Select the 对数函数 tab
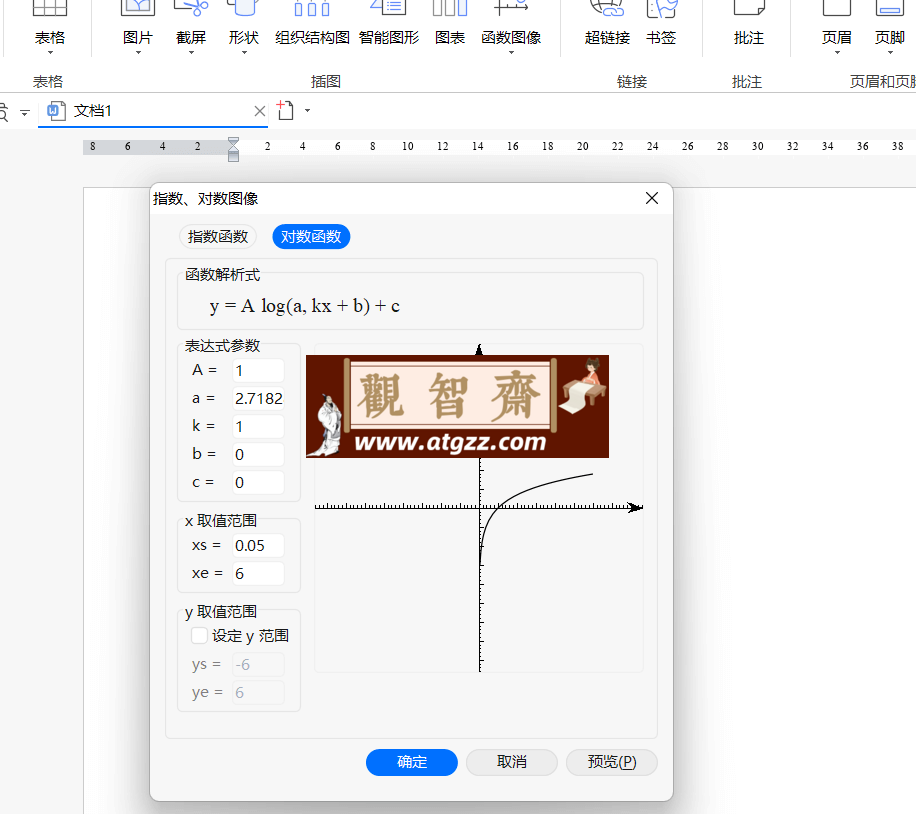This screenshot has height=814, width=917. 311,237
